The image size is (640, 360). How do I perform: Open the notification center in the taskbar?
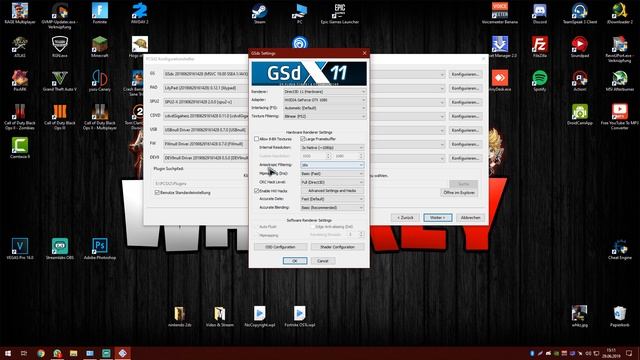(x=629, y=353)
